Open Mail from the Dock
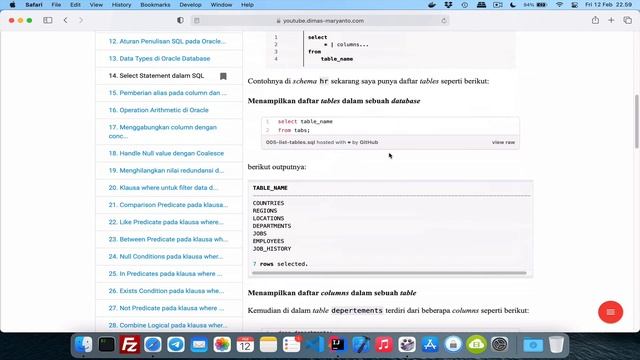Image resolution: width=640 pixels, height=360 pixels. click(x=199, y=345)
